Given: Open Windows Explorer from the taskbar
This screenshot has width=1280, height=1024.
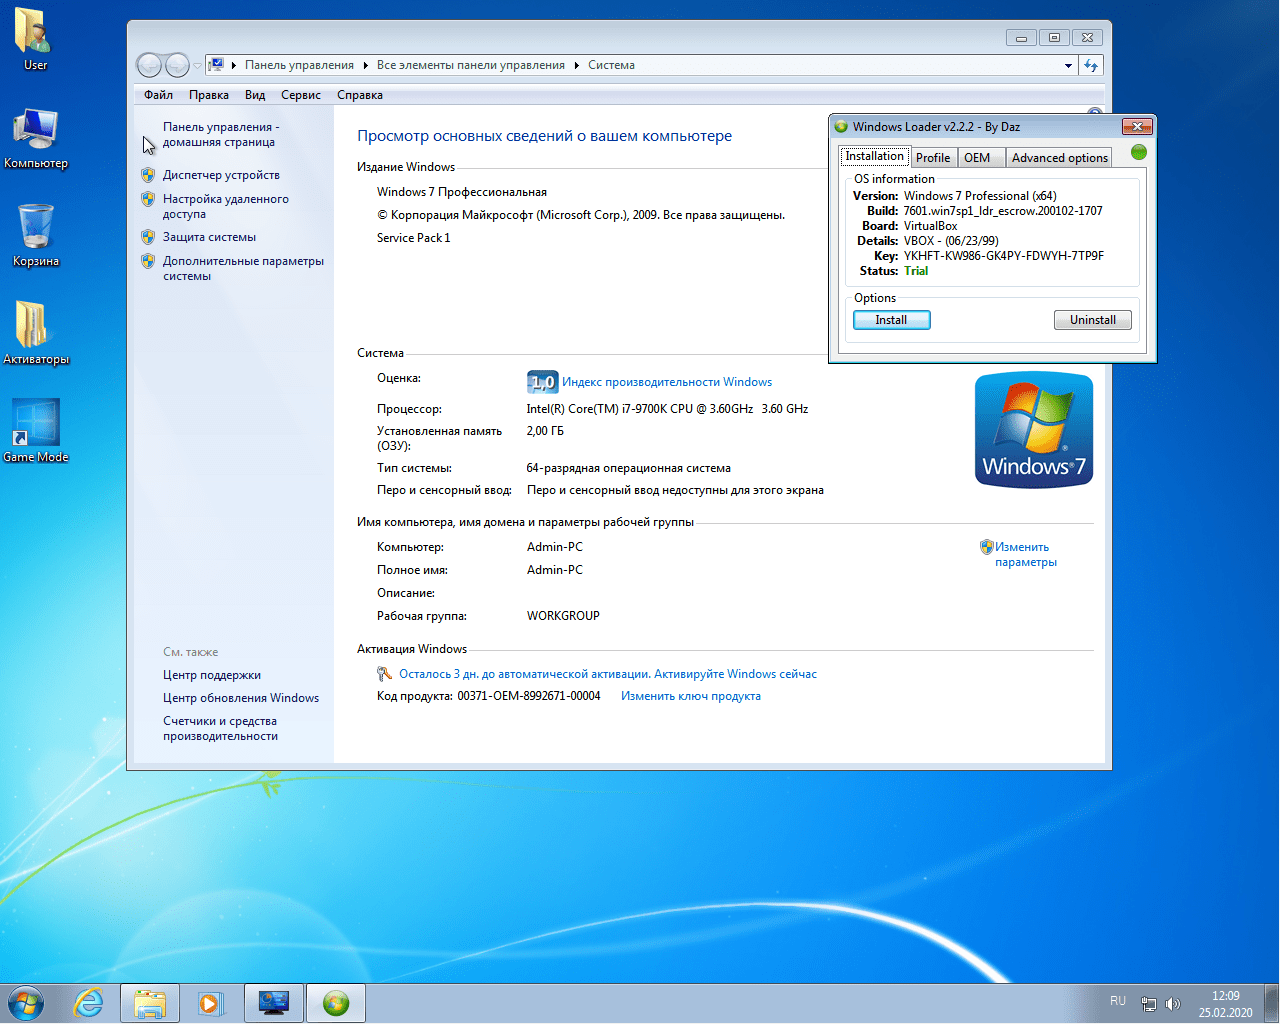Looking at the screenshot, I should click(x=150, y=1003).
